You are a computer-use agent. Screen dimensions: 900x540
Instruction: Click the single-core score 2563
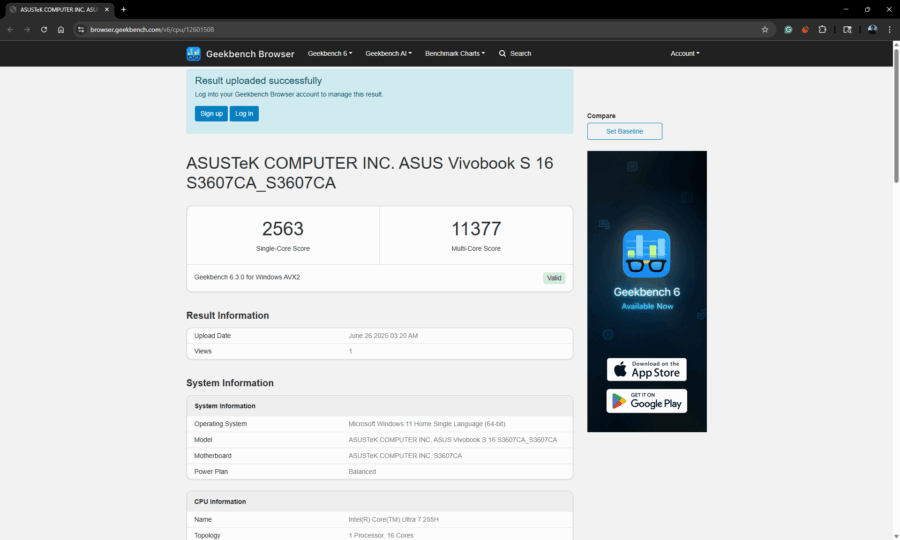click(282, 228)
